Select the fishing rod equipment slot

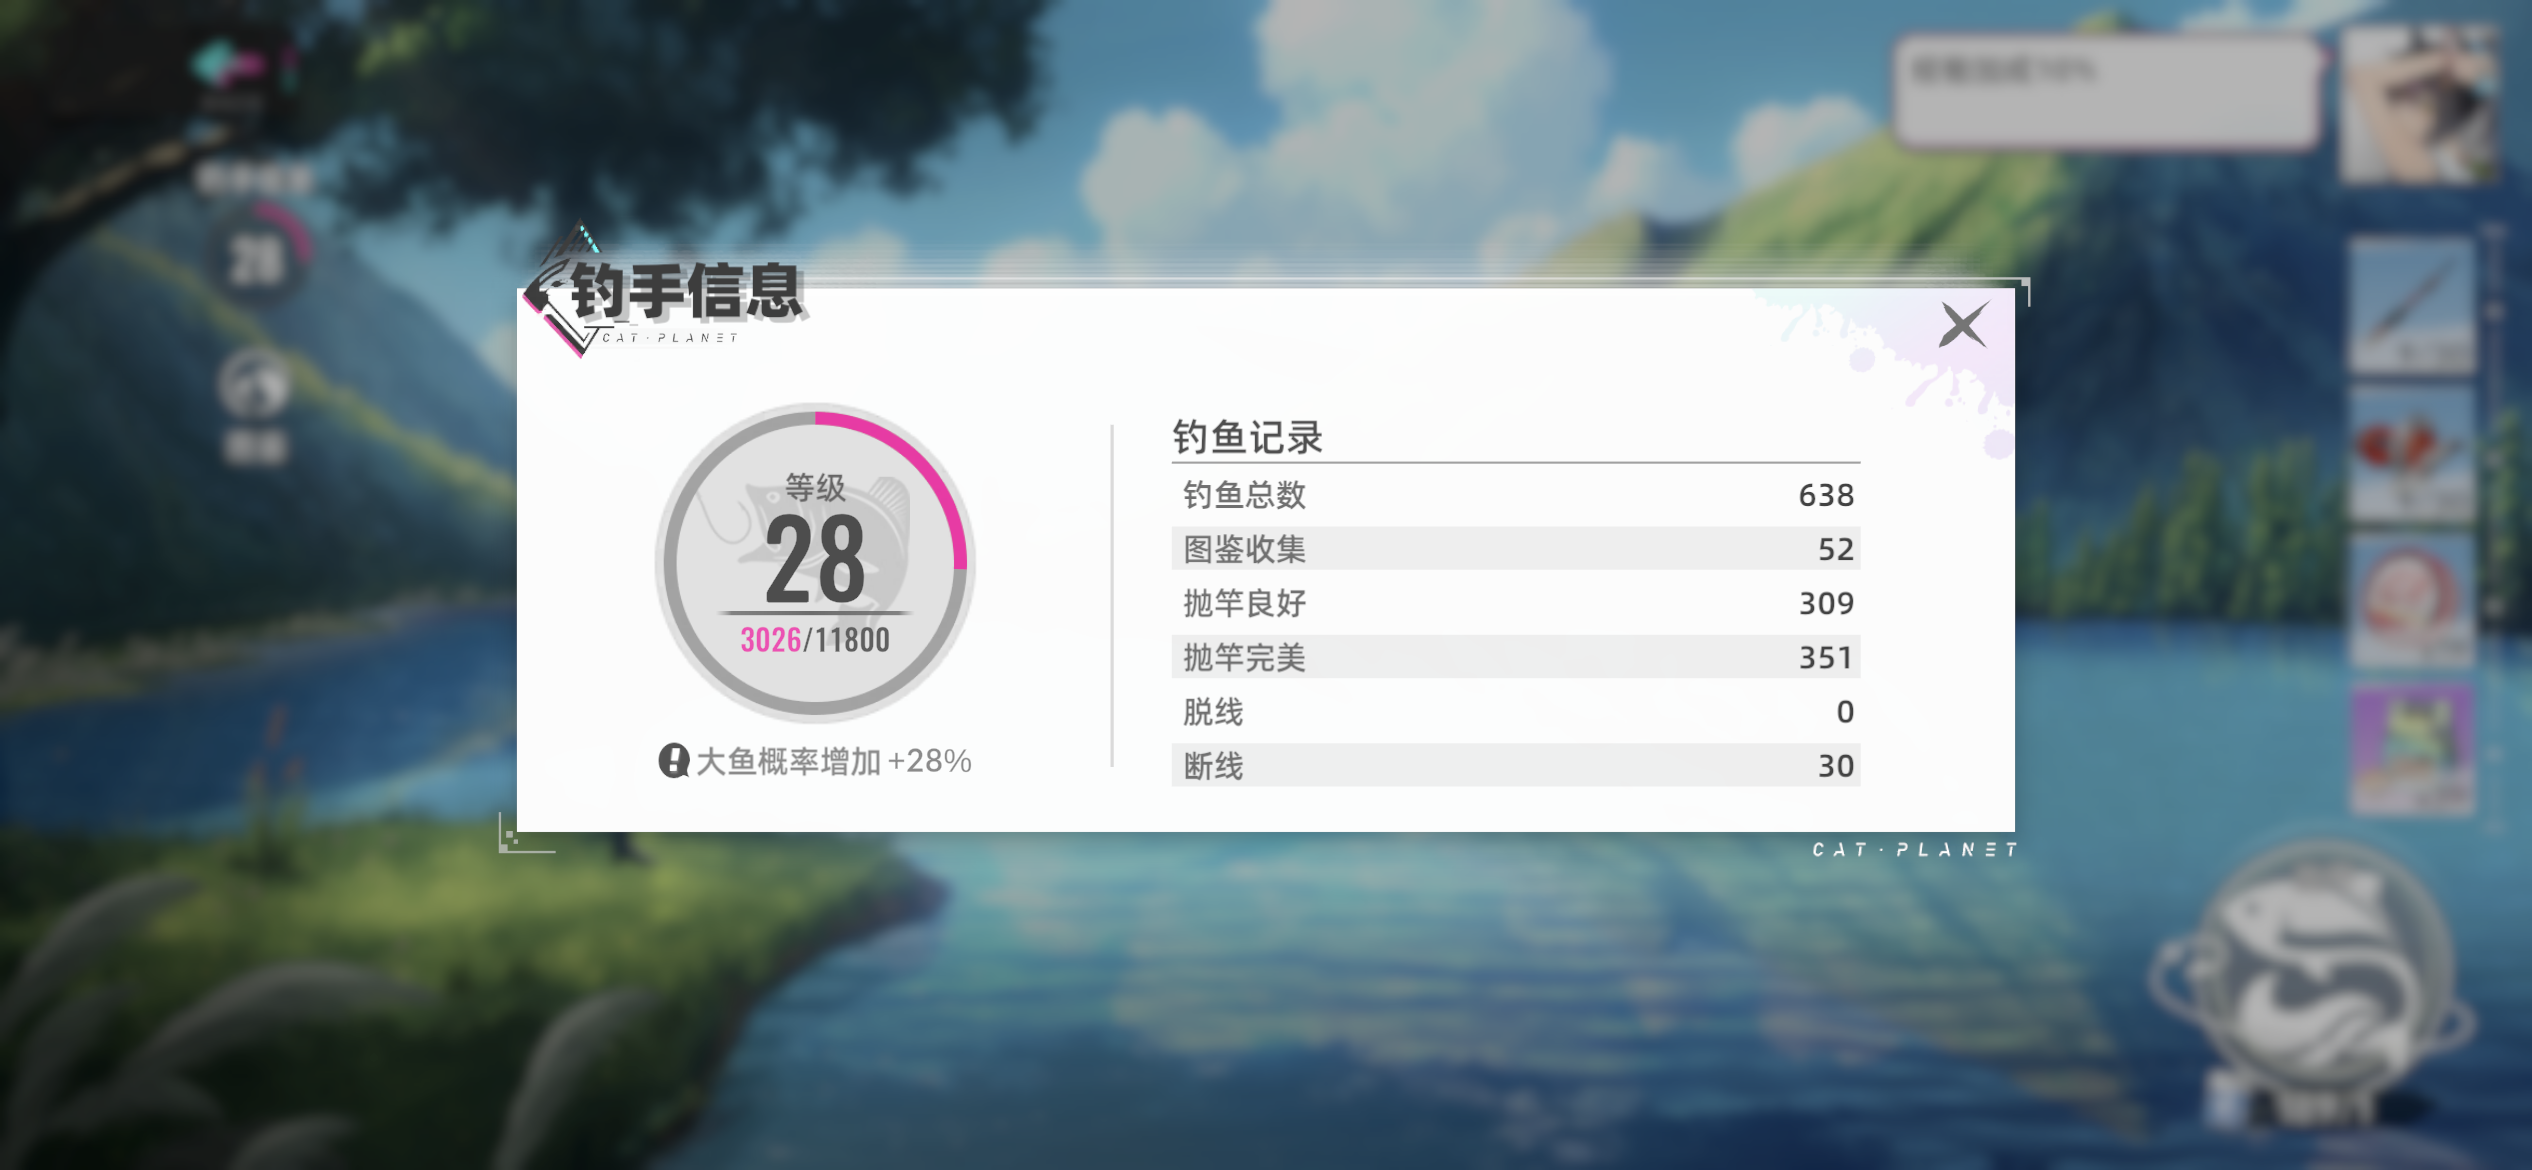point(2411,305)
